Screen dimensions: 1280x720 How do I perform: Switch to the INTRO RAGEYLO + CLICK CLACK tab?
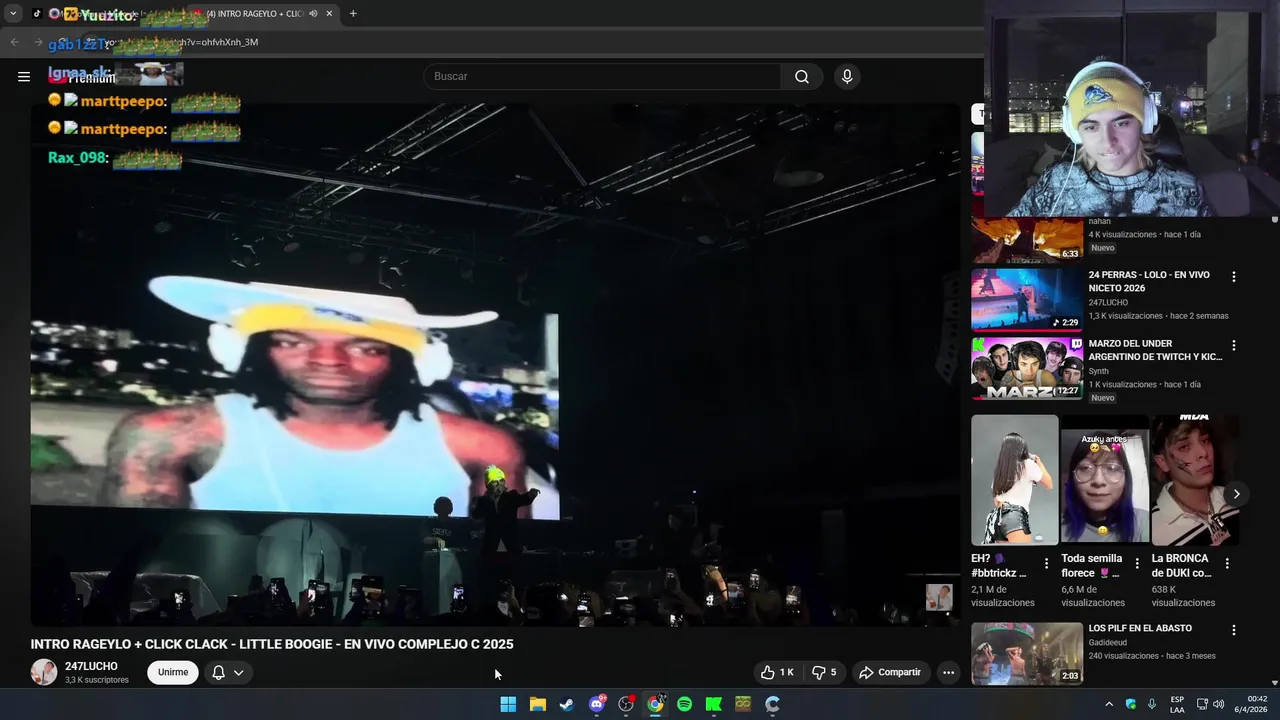(x=254, y=14)
